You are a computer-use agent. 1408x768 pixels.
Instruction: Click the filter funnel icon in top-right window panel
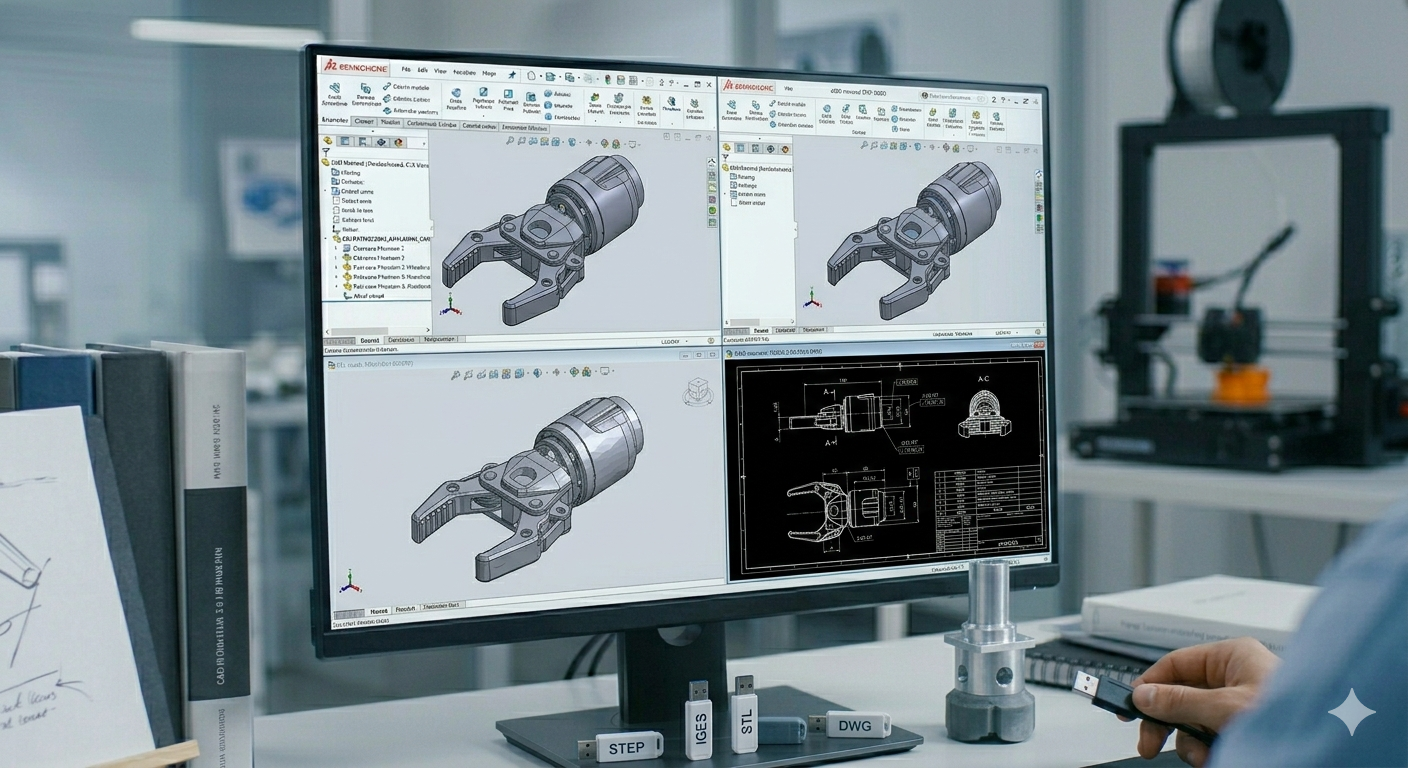[725, 157]
